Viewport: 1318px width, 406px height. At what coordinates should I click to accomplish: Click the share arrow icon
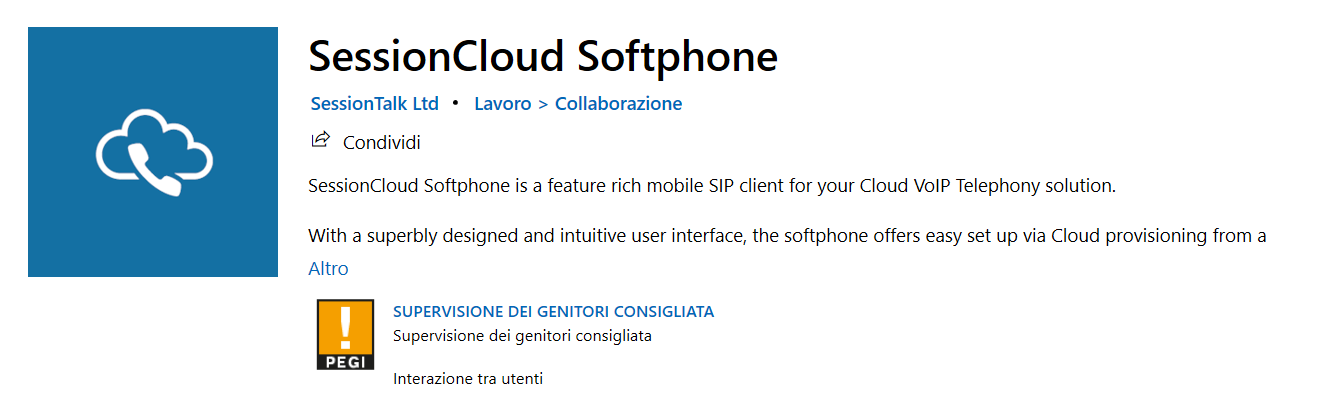320,140
